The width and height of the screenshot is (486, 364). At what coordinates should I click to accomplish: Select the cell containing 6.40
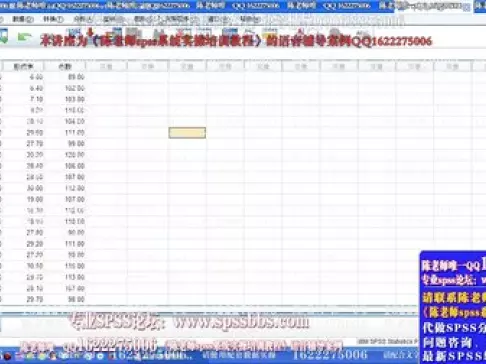click(x=23, y=88)
